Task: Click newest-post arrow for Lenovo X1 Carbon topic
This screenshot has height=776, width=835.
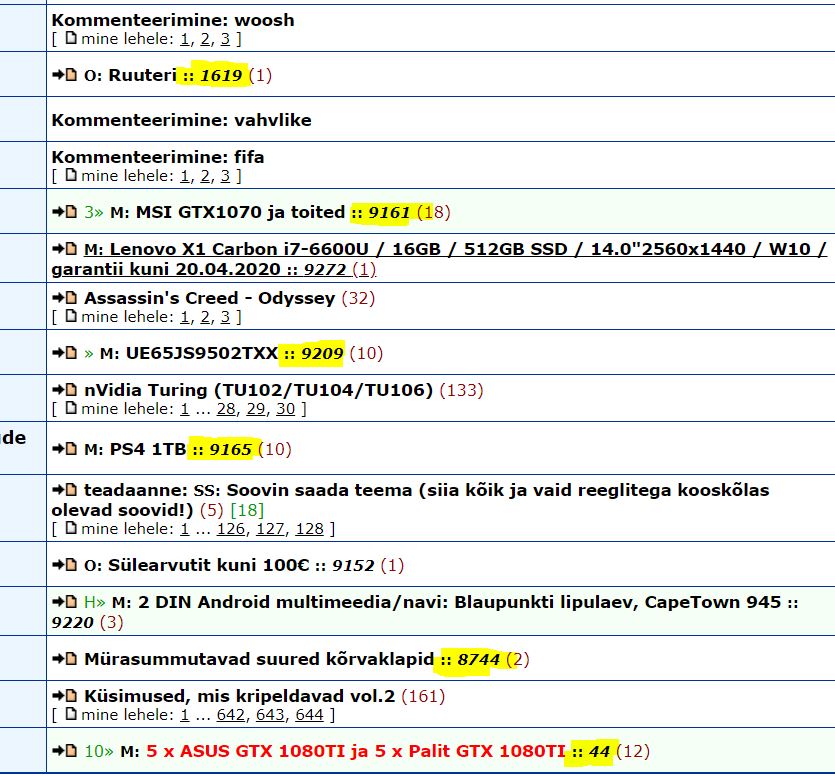Action: (x=65, y=249)
